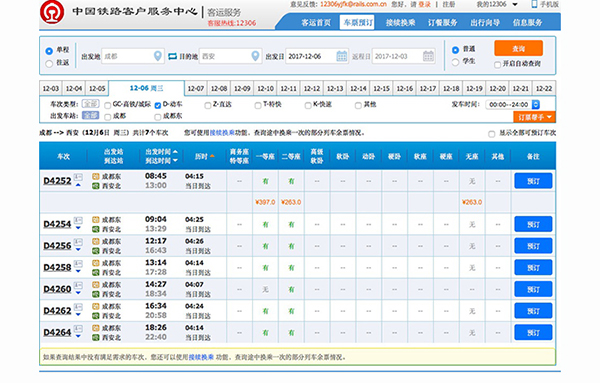Image resolution: width=600 pixels, height=383 pixels.
Task: Check the K-快速 train type filter
Action: (308, 105)
